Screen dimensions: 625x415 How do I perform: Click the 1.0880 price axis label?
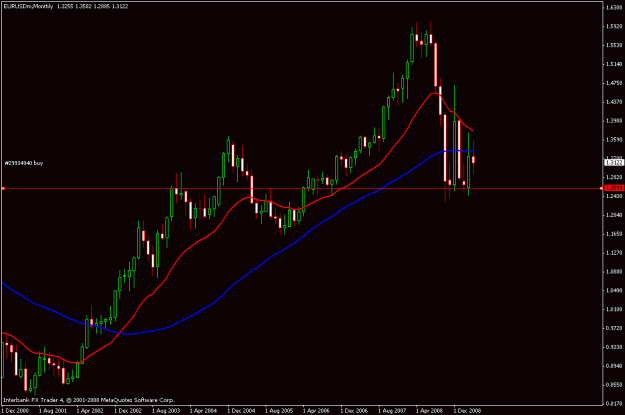[615, 271]
